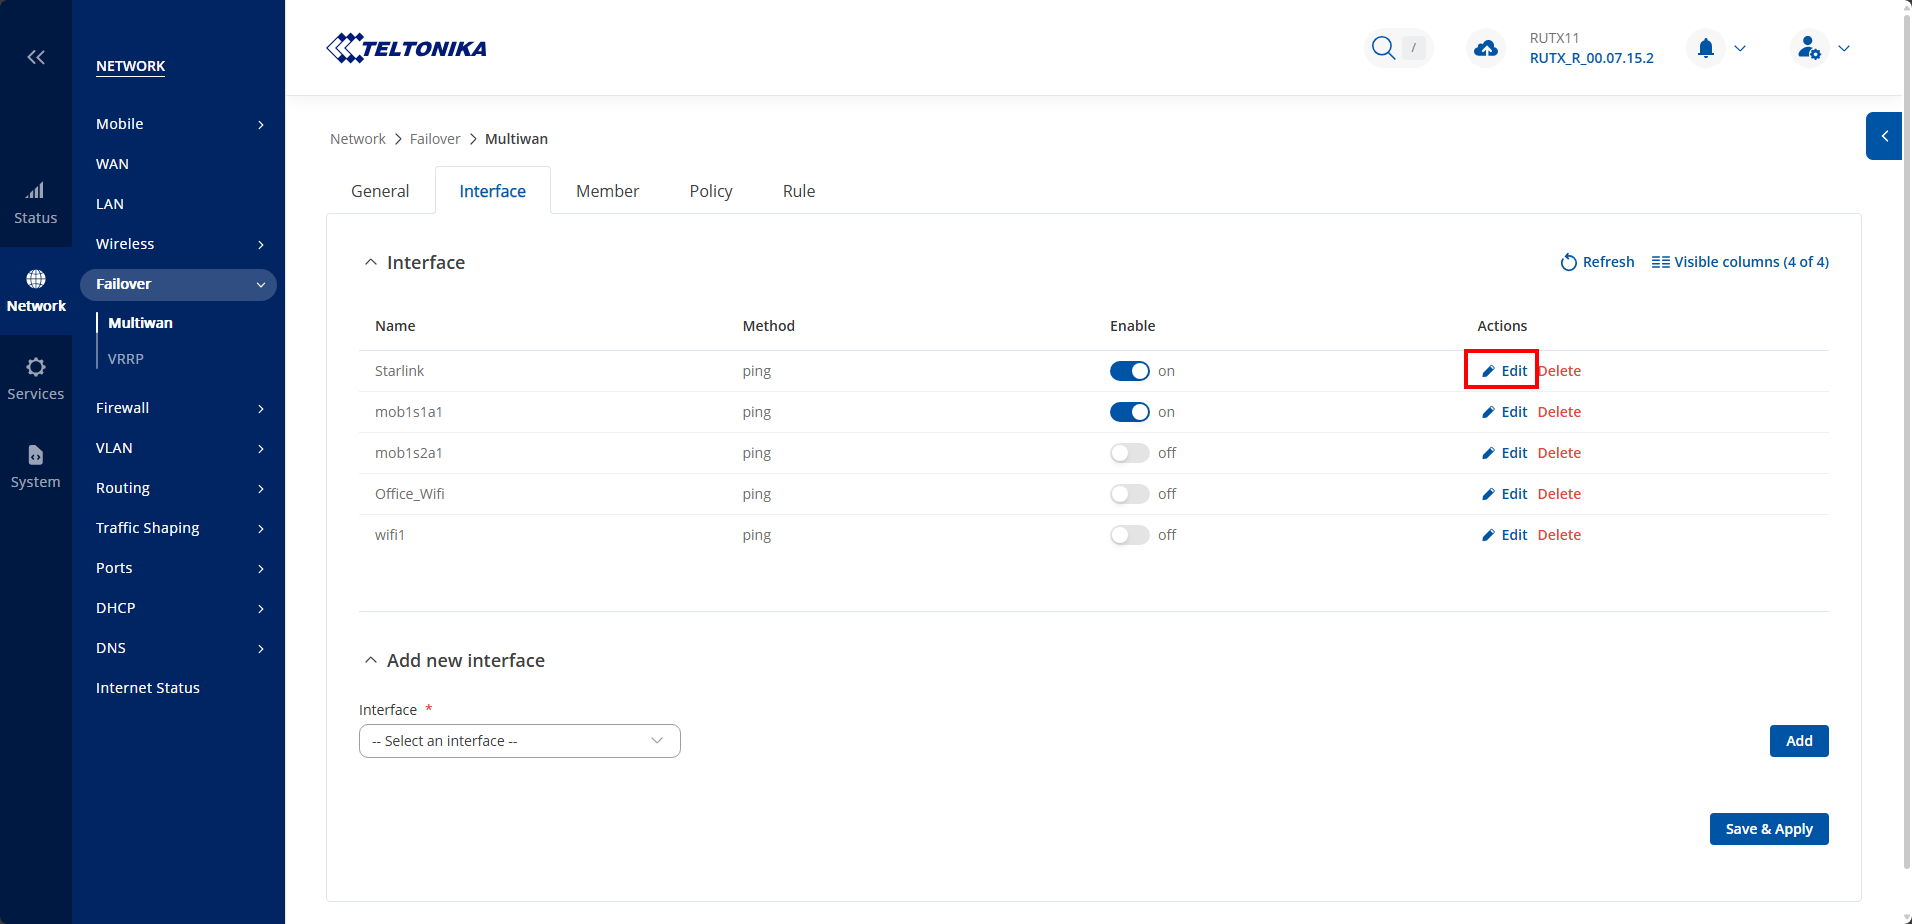The height and width of the screenshot is (924, 1912).
Task: Click the cloud firmware update icon
Action: point(1486,48)
